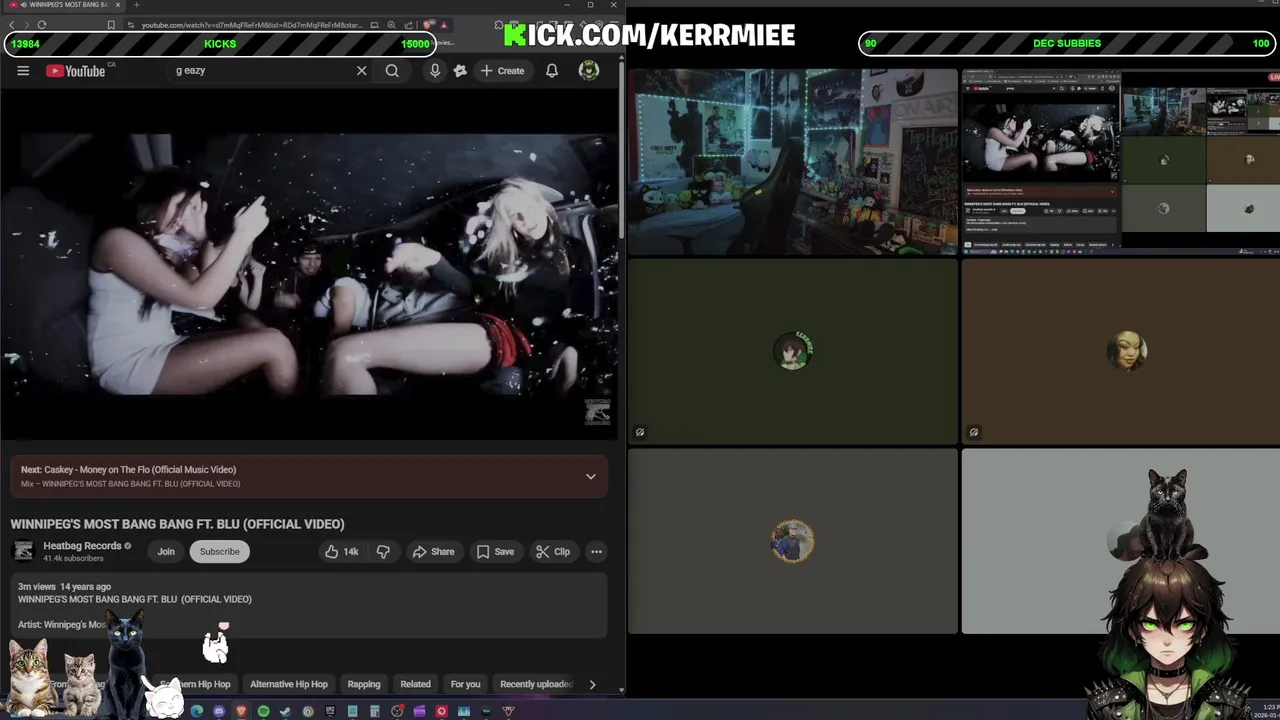Click the muted mic icon on left participant tile
Image resolution: width=1280 pixels, height=720 pixels.
coord(640,432)
